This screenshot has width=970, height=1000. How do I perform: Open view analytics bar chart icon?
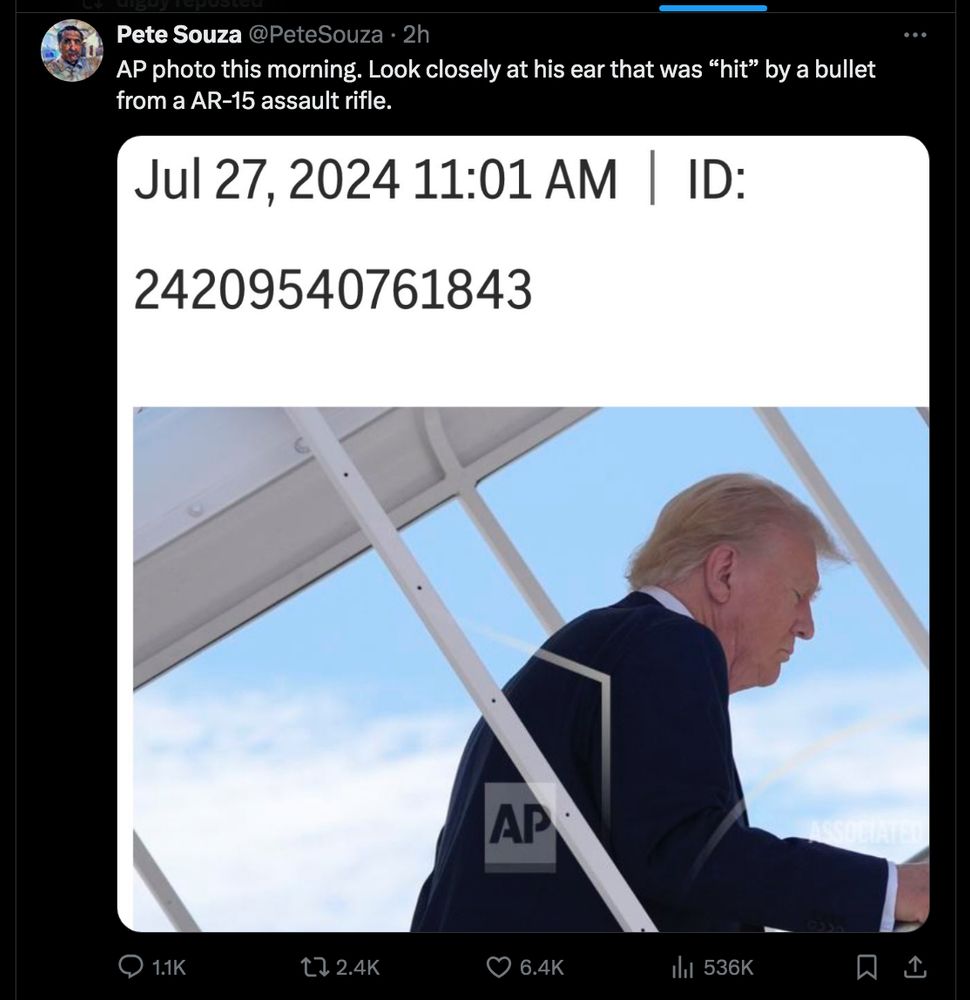click(x=682, y=967)
